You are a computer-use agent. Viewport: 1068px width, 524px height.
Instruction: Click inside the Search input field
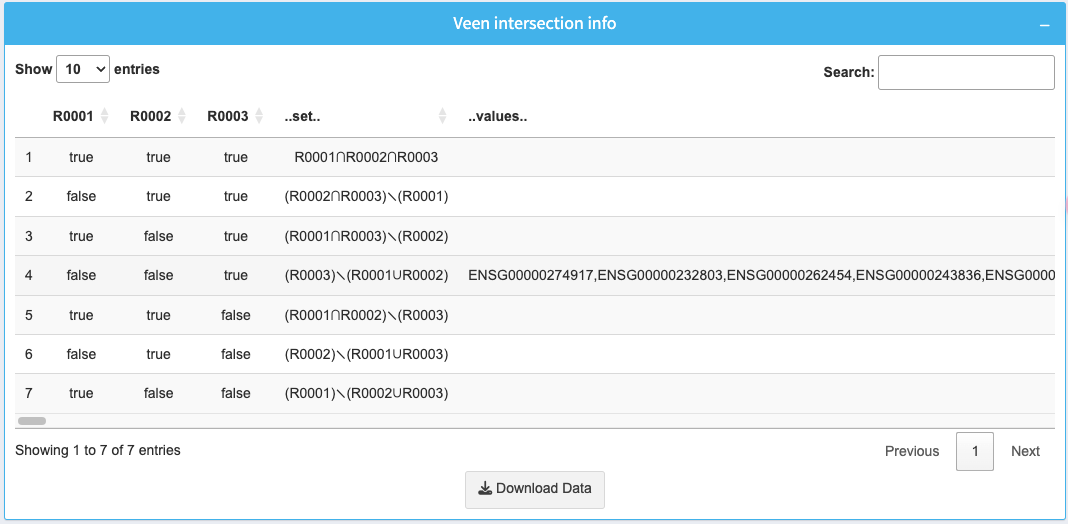pos(965,72)
